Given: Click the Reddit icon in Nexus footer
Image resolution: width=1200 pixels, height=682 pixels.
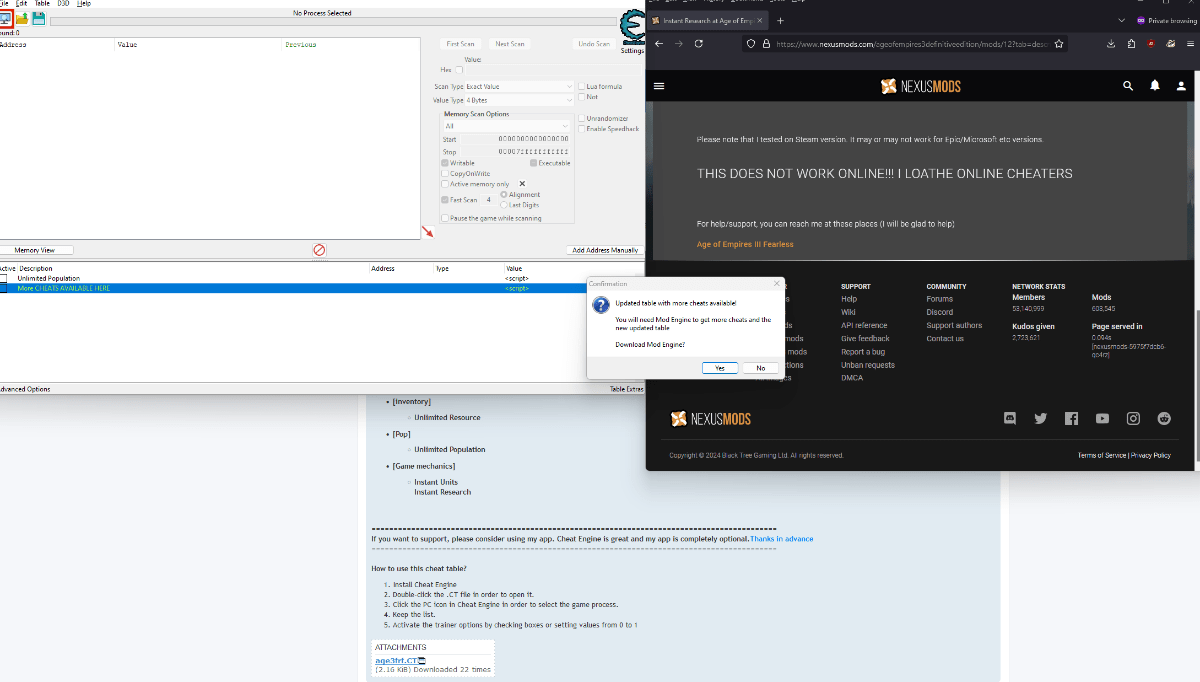Looking at the screenshot, I should pos(1164,419).
